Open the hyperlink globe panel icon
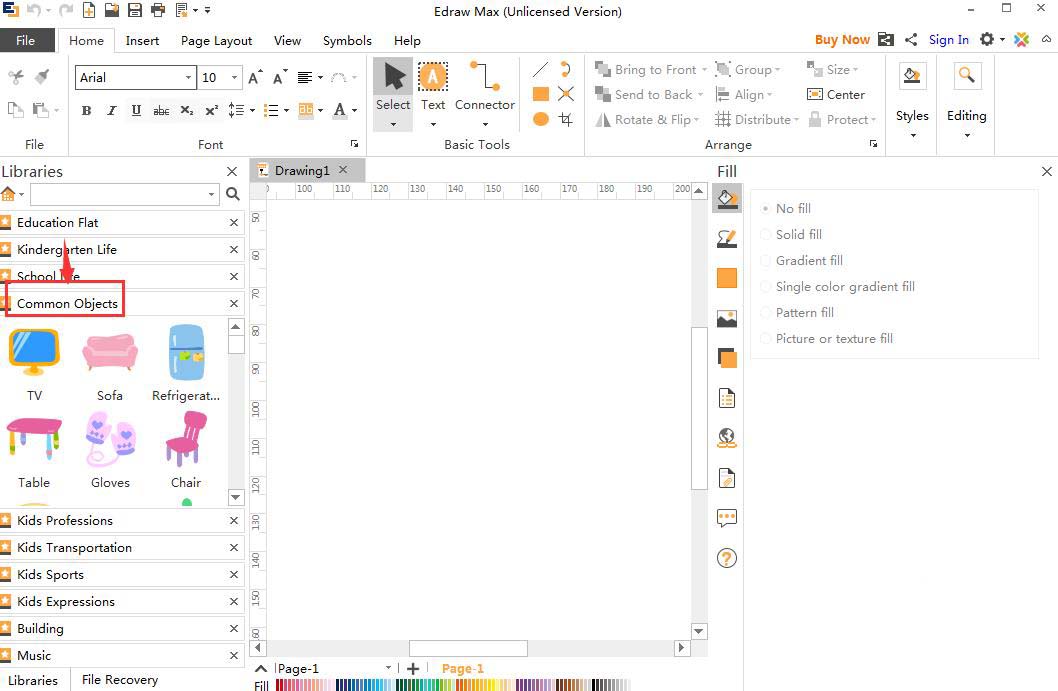Image resolution: width=1058 pixels, height=691 pixels. tap(727, 439)
